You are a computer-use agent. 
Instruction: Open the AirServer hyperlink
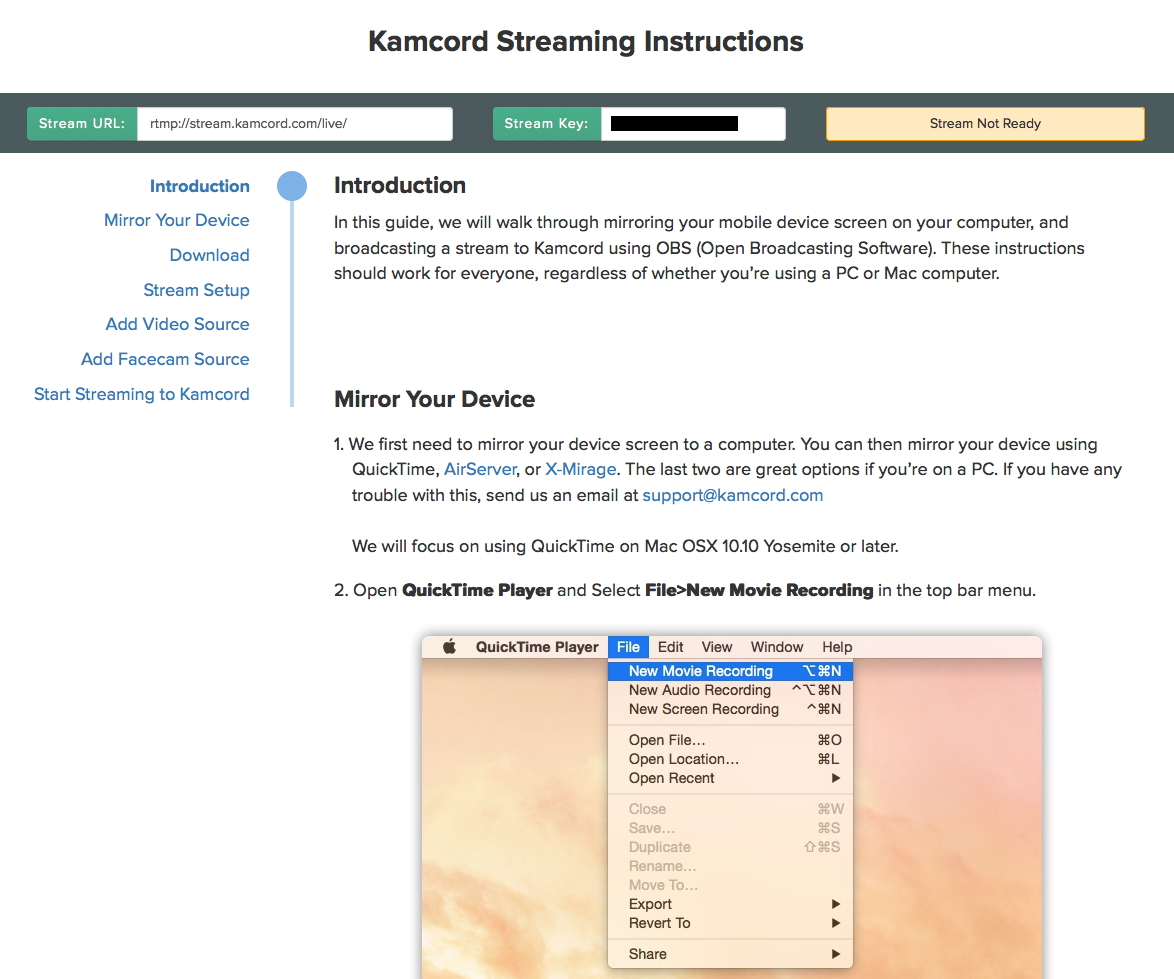[x=480, y=469]
